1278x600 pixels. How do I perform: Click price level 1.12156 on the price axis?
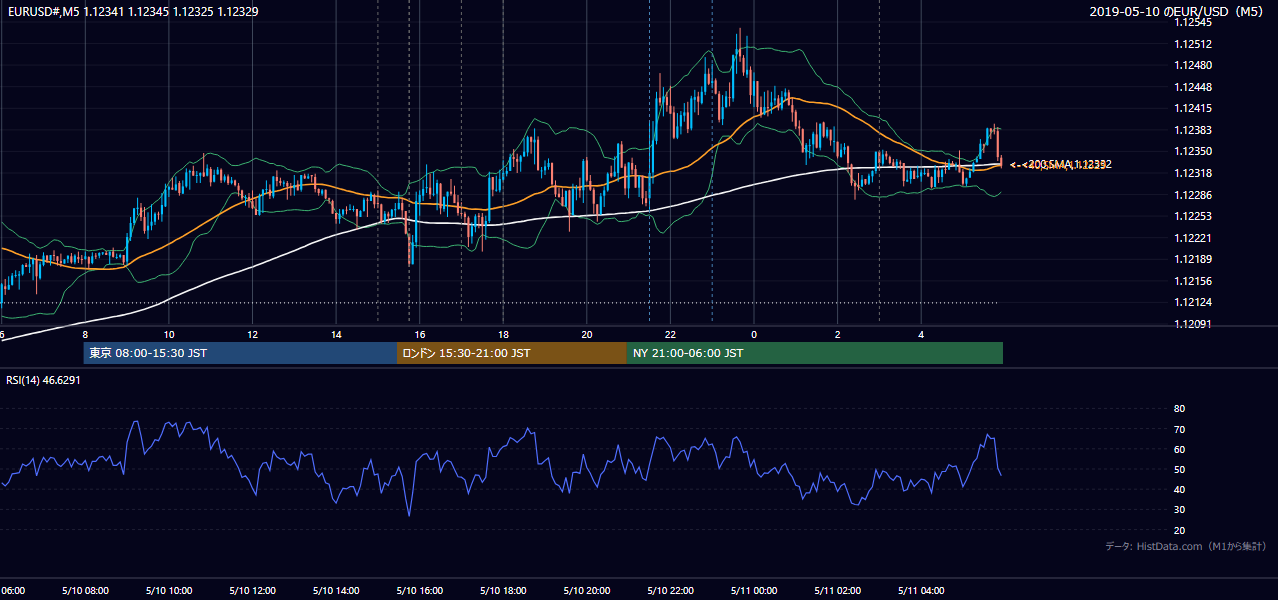[1192, 281]
